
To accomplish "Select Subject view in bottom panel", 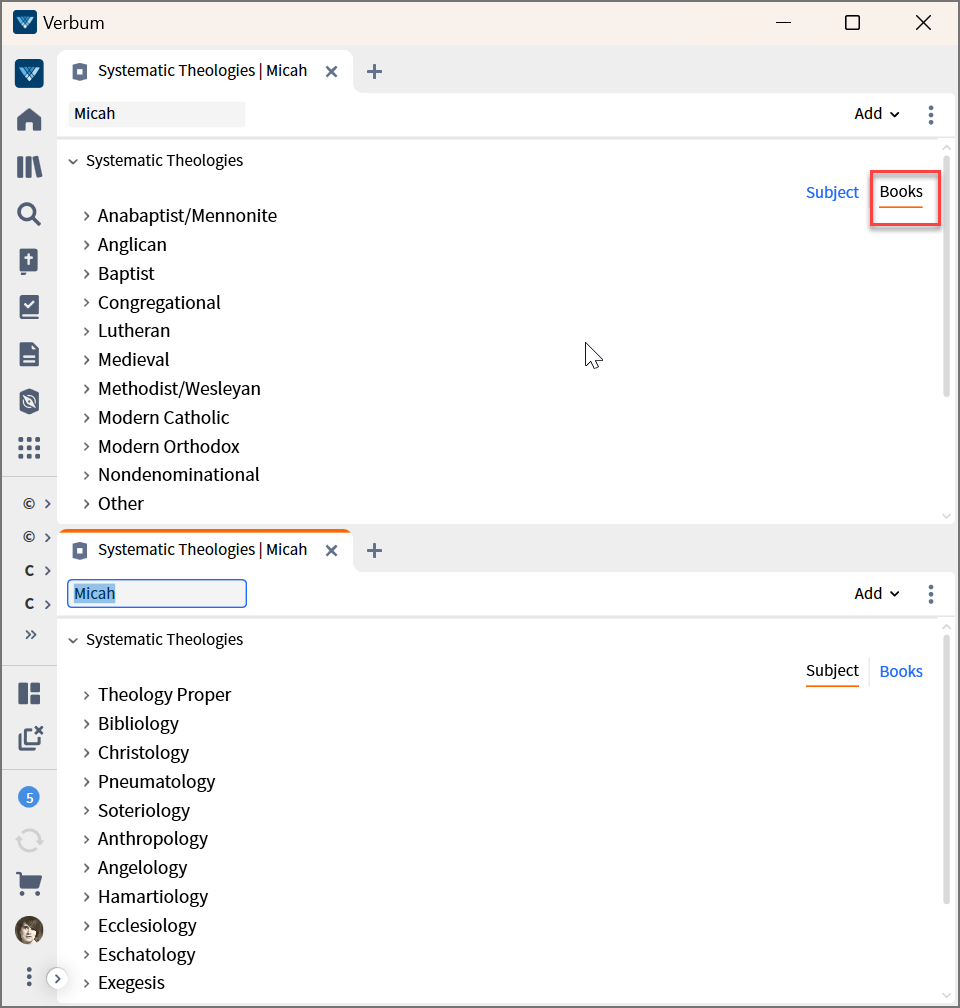I will click(832, 671).
